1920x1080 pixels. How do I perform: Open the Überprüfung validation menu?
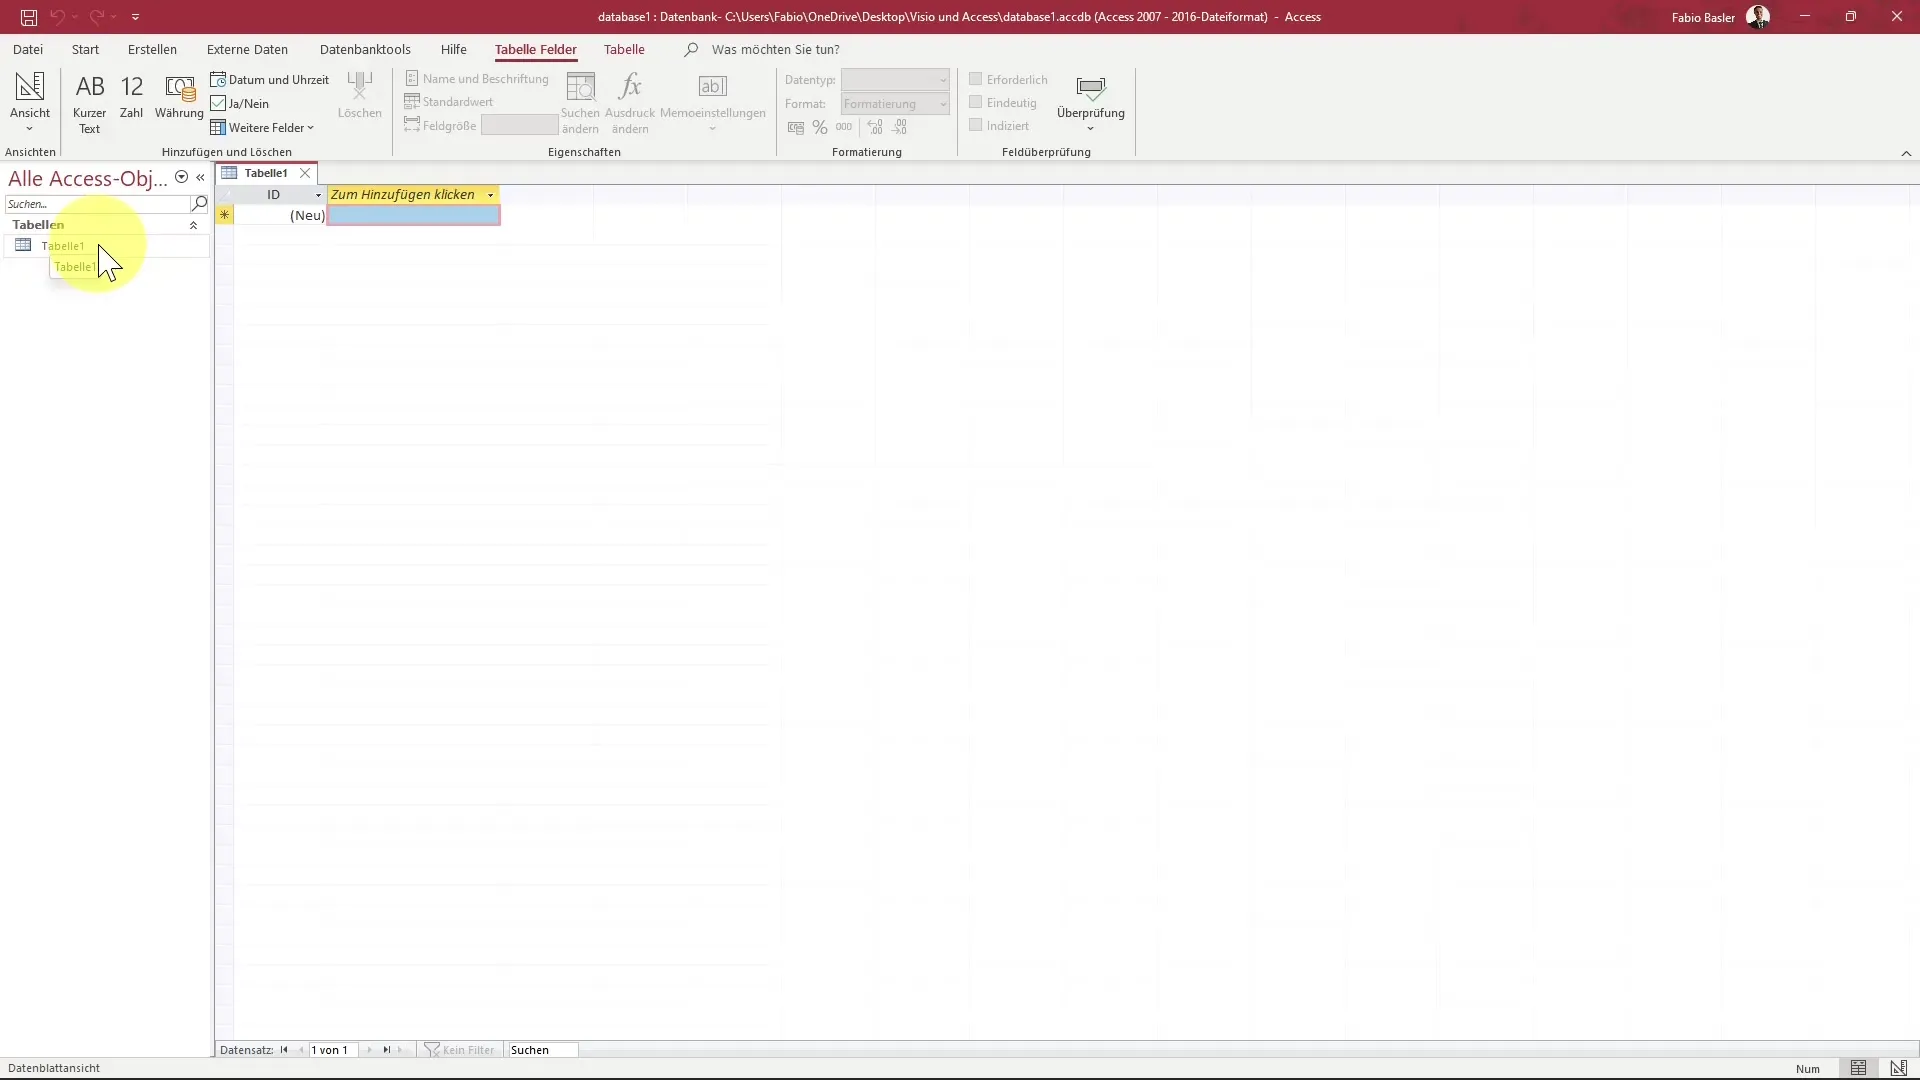tap(1091, 102)
